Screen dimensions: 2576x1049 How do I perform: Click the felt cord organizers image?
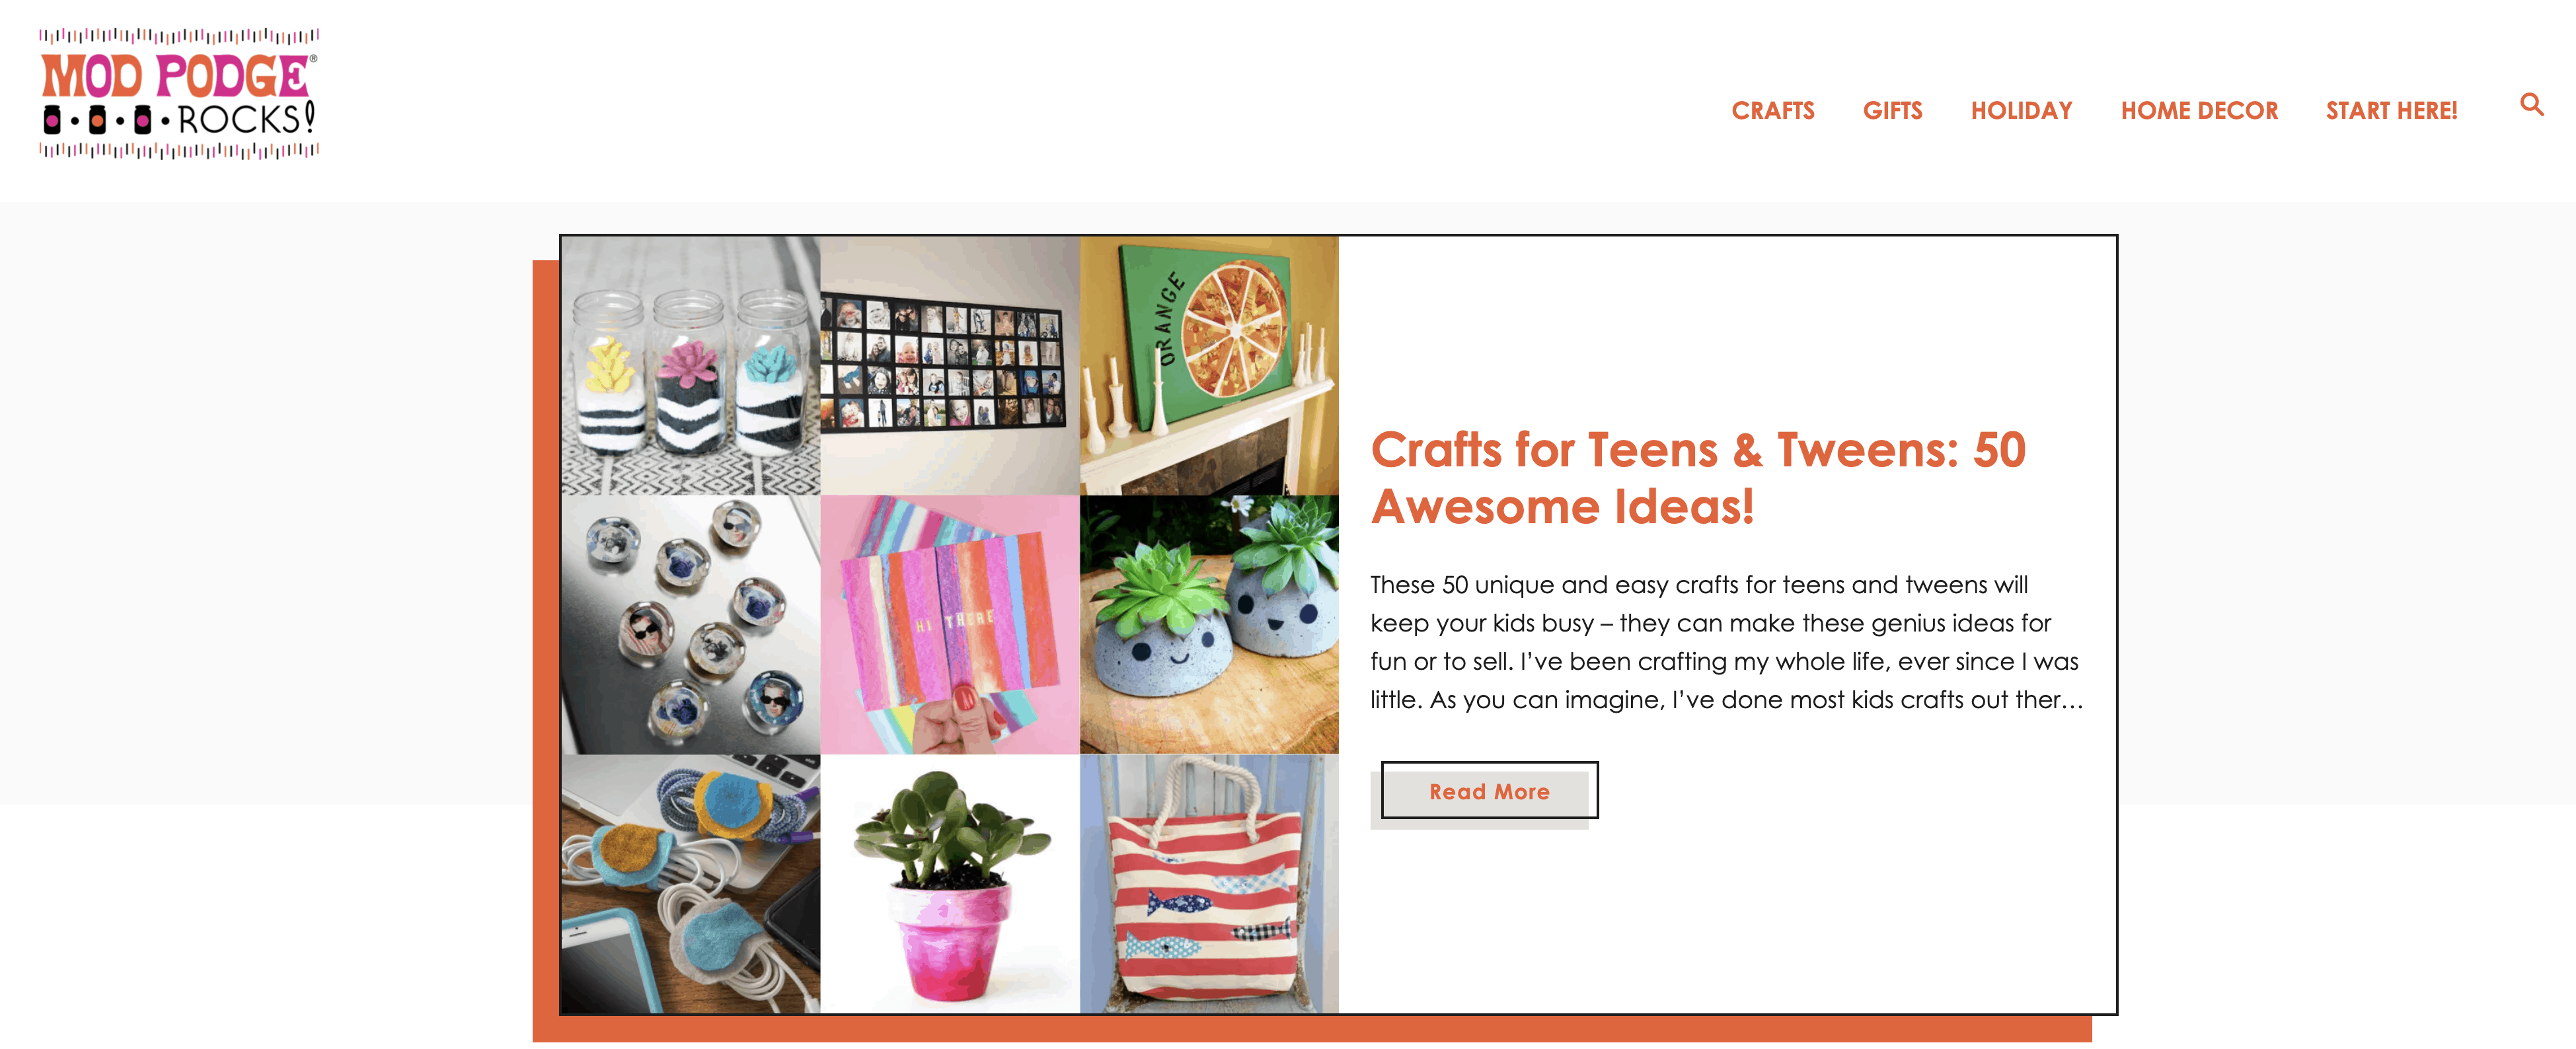point(691,884)
